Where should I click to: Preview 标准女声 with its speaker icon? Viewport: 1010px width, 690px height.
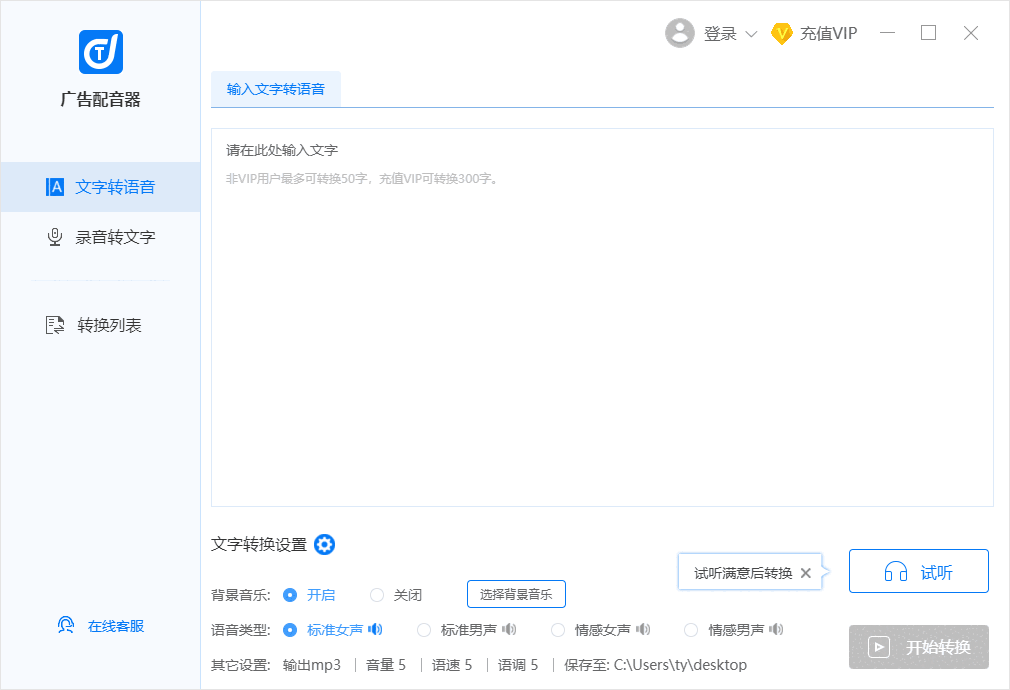tap(374, 629)
